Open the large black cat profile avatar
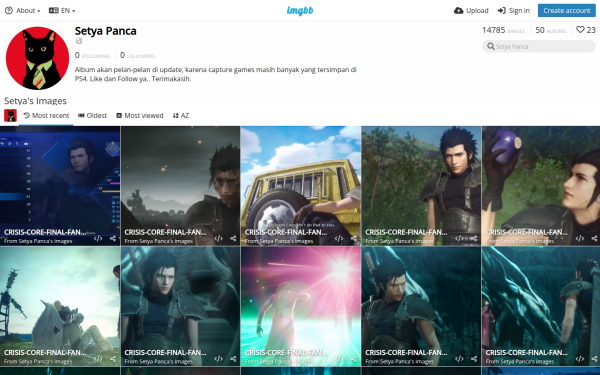Viewport: 600px width, 375px height. coord(37,58)
